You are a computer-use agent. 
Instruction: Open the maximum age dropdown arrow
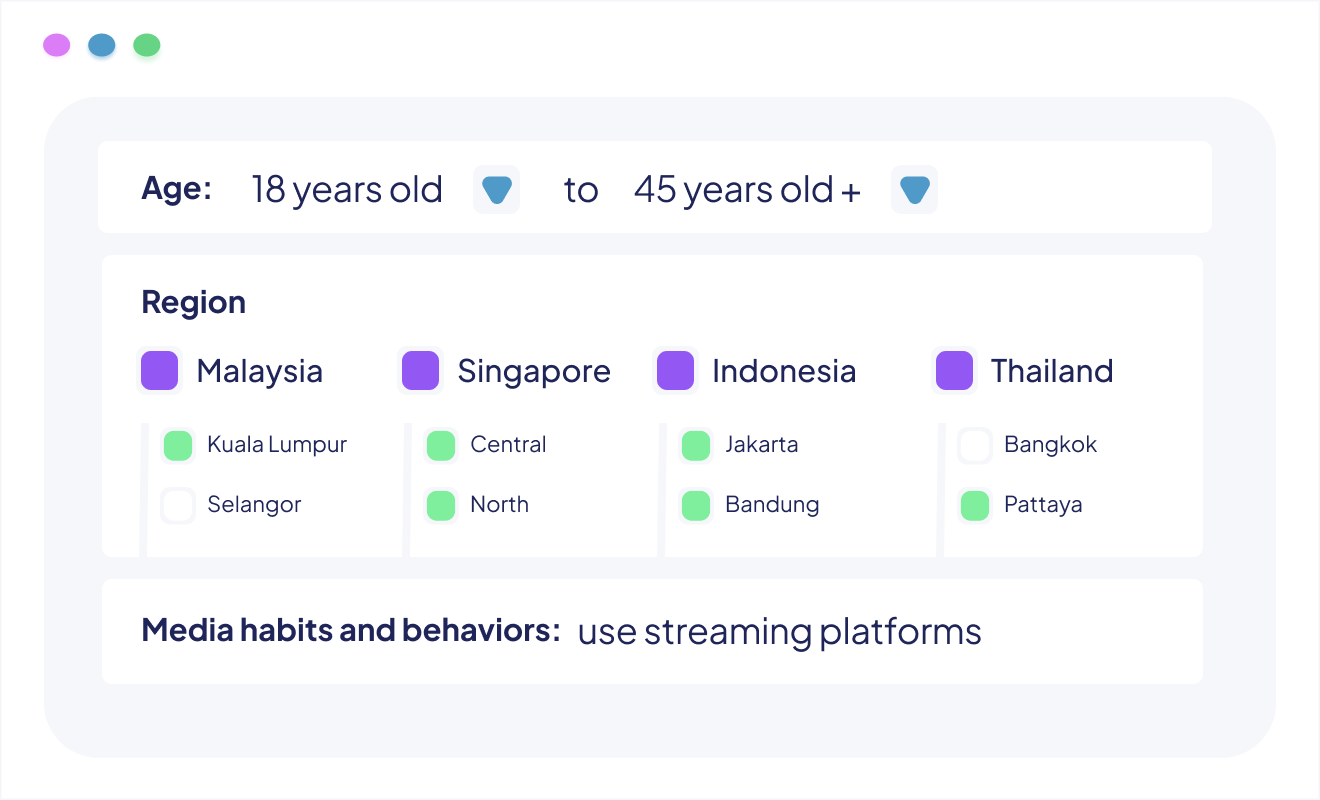pos(914,190)
